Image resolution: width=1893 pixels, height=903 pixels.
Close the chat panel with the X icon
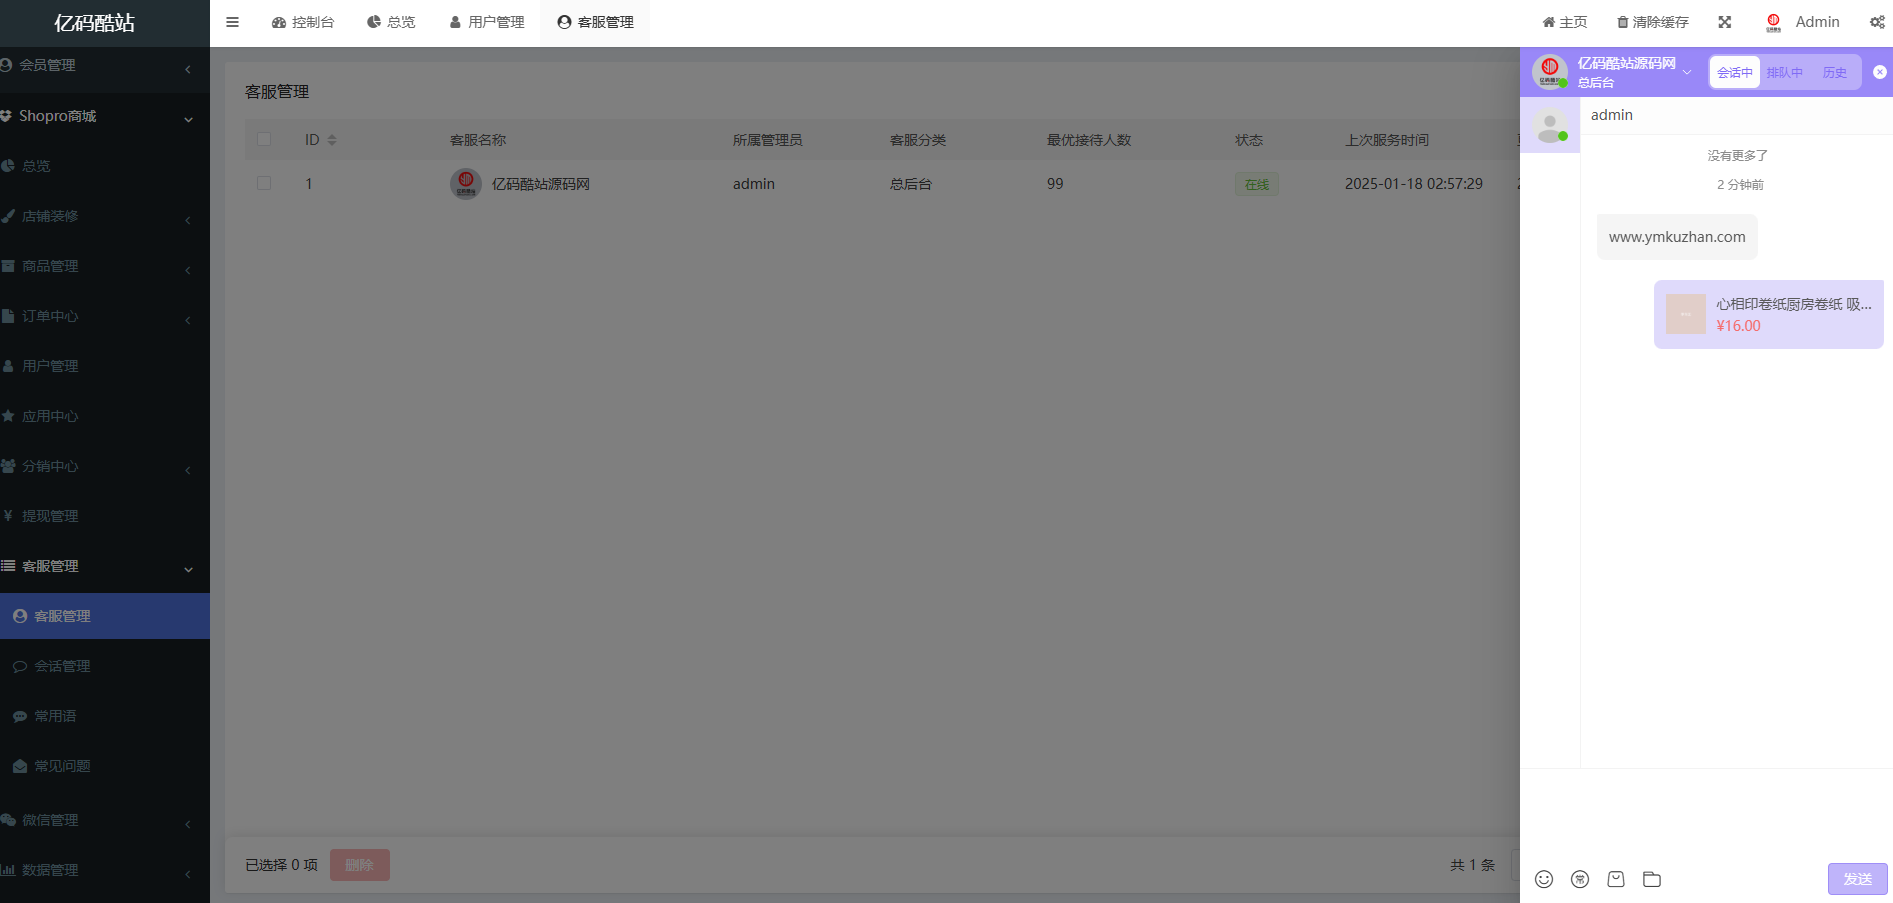pyautogui.click(x=1880, y=72)
